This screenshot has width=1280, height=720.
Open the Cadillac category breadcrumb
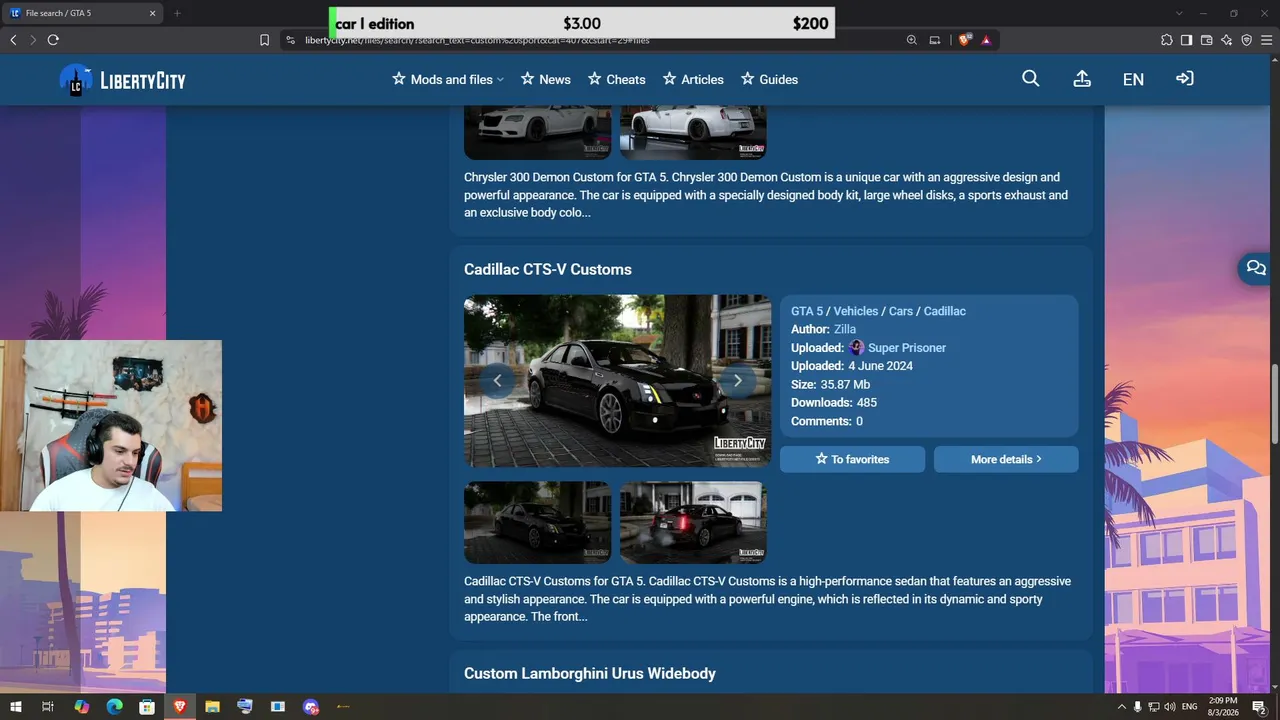pyautogui.click(x=945, y=311)
